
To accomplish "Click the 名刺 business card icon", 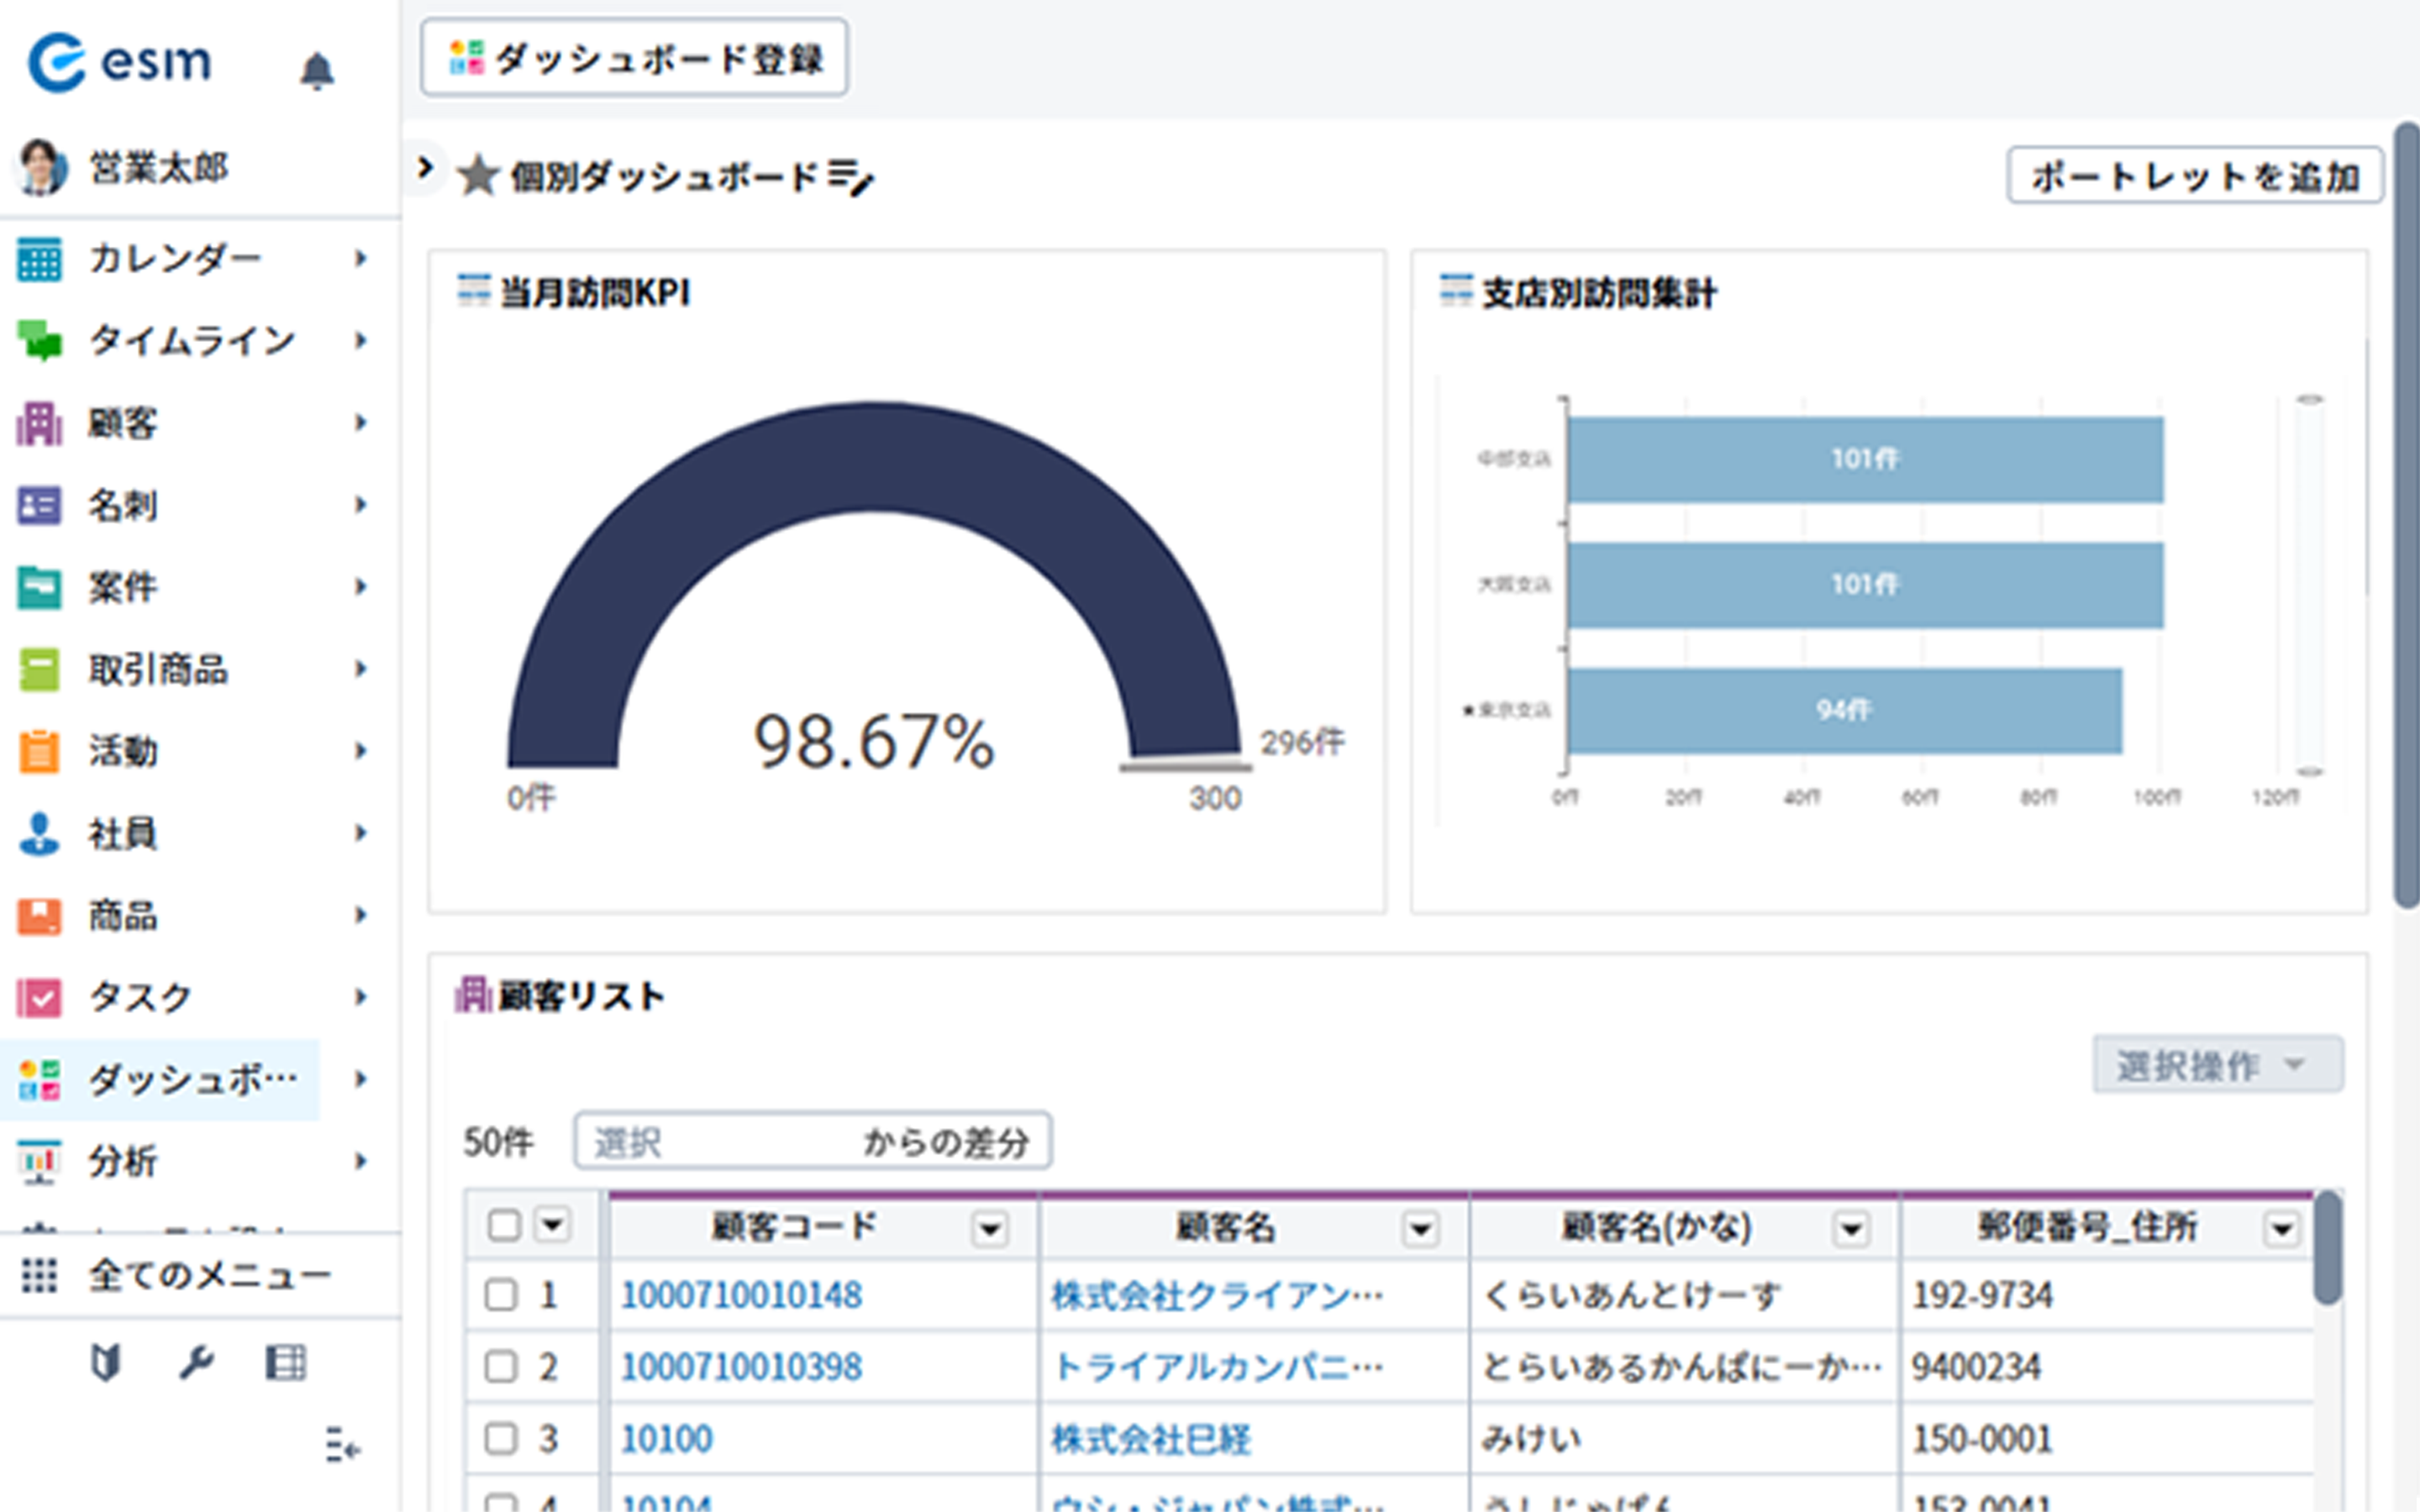I will coord(40,506).
